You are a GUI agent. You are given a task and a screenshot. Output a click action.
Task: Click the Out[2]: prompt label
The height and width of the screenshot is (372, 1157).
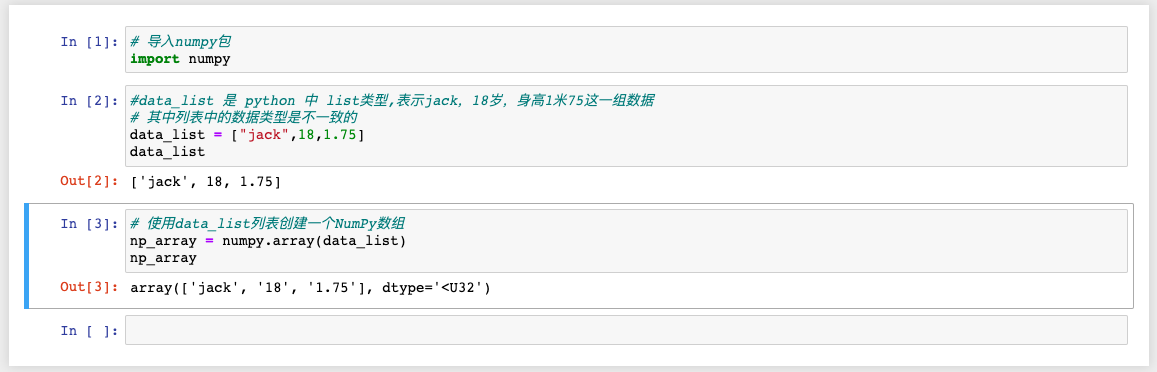[89, 181]
